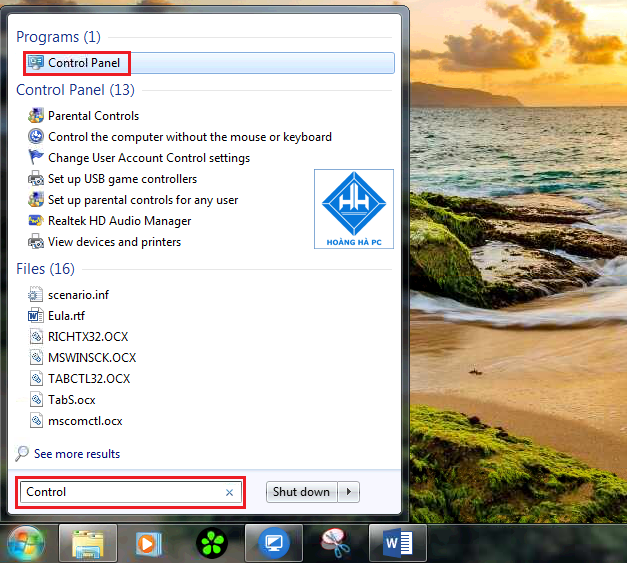Click the Eula.rtf Word file icon
Image resolution: width=627 pixels, height=563 pixels.
pos(36,315)
